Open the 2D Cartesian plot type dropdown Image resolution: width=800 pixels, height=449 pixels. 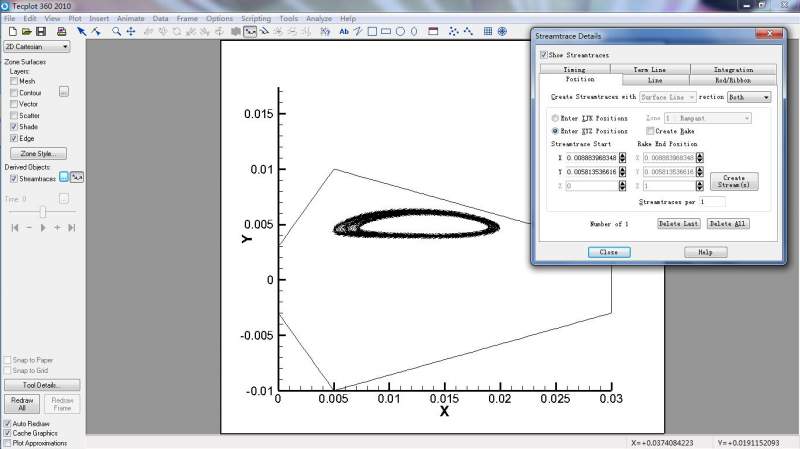37,46
